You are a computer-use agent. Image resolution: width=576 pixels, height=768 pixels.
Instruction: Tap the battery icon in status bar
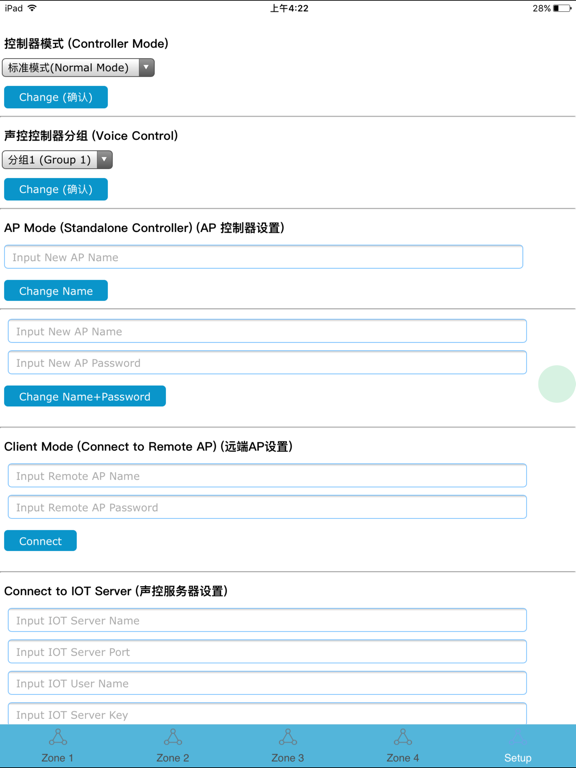[x=562, y=8]
